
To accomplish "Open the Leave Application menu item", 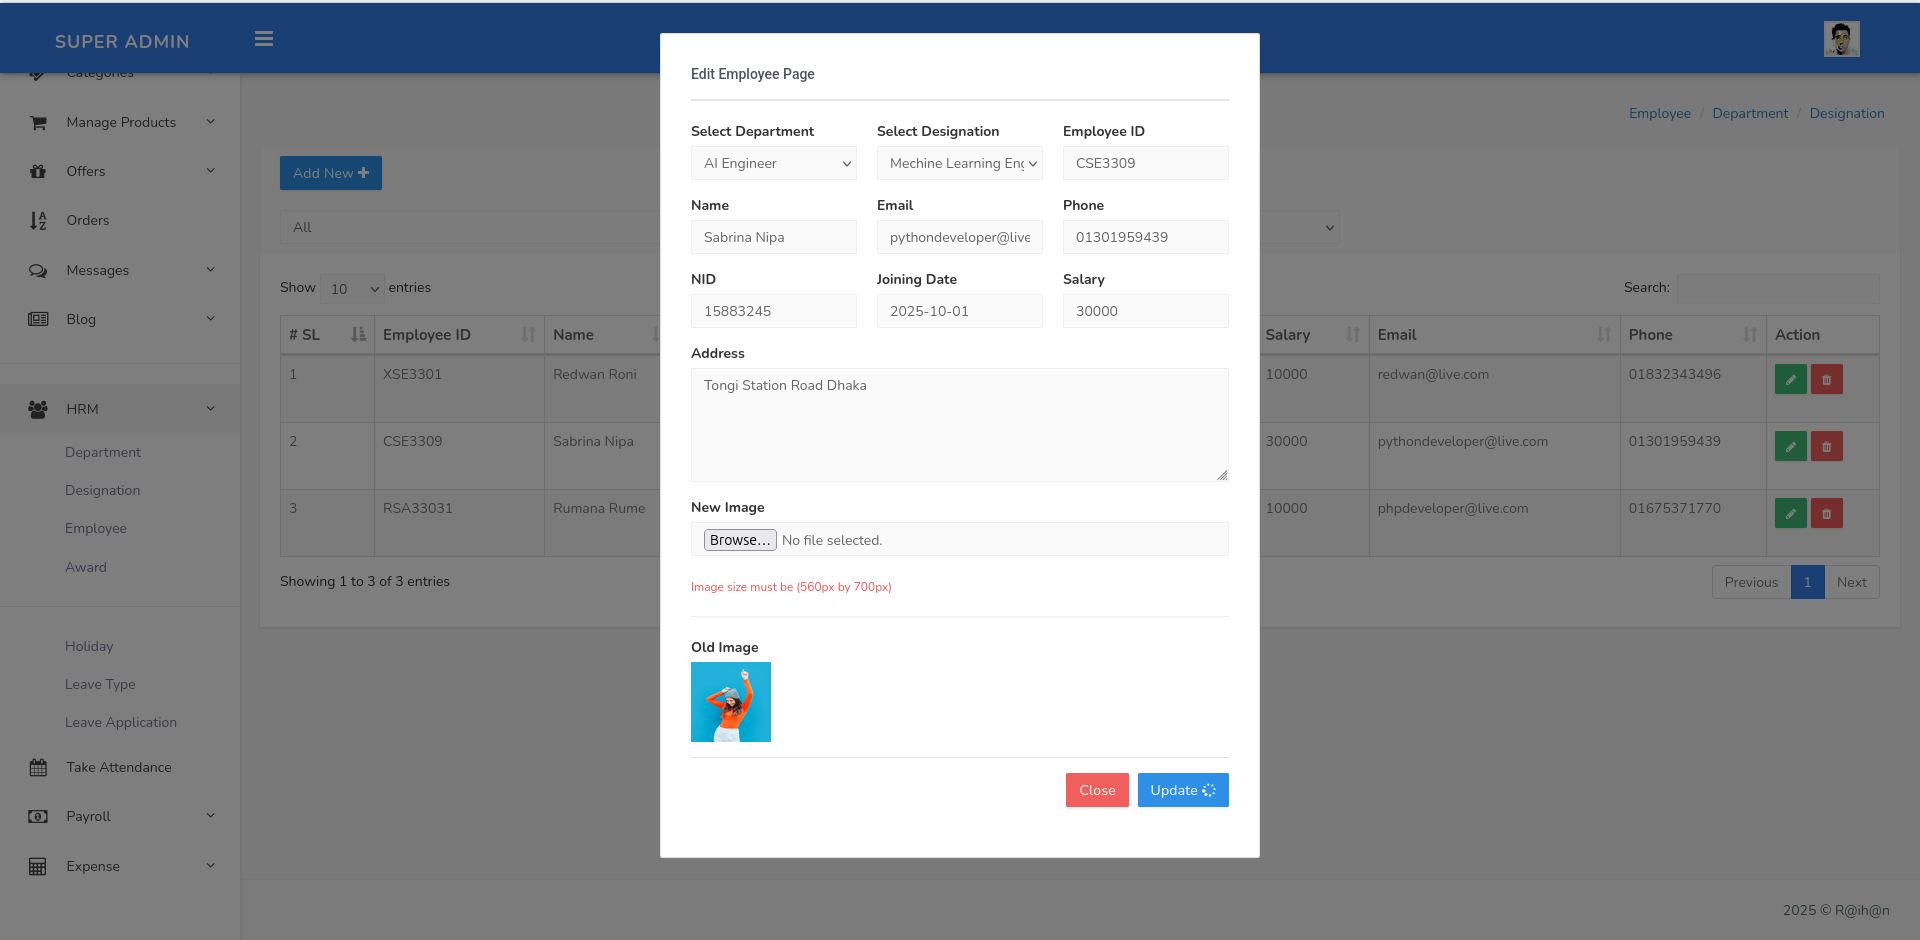I will click(x=121, y=722).
